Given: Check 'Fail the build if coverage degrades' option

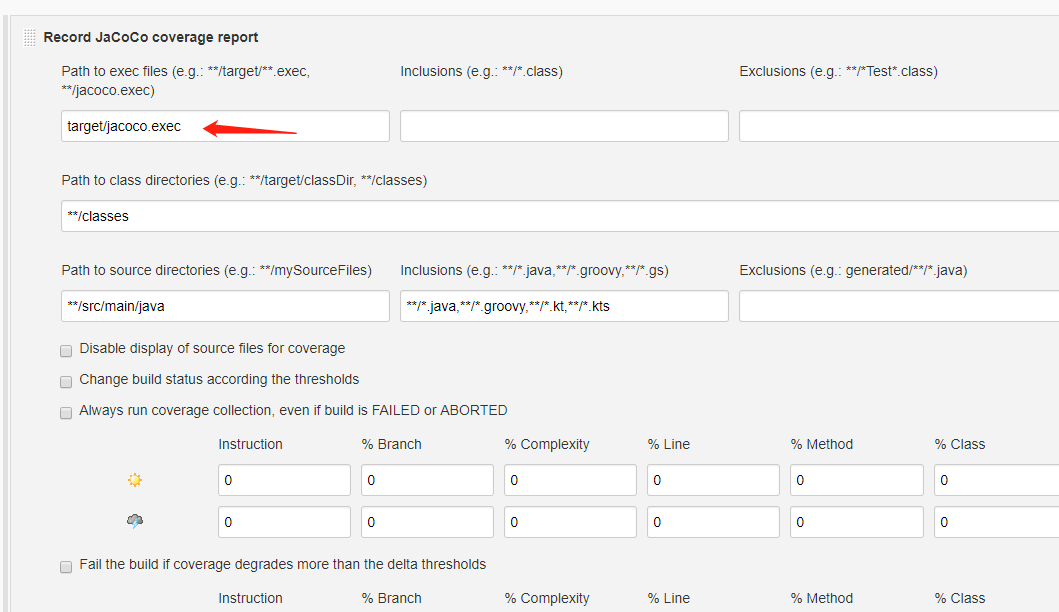Looking at the screenshot, I should [66, 564].
